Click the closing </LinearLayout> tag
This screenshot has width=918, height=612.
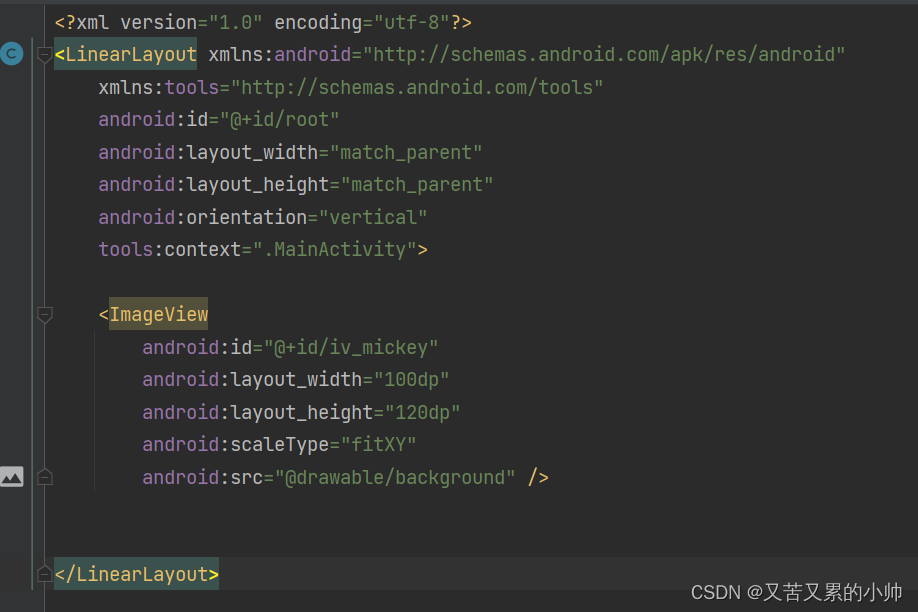[136, 574]
